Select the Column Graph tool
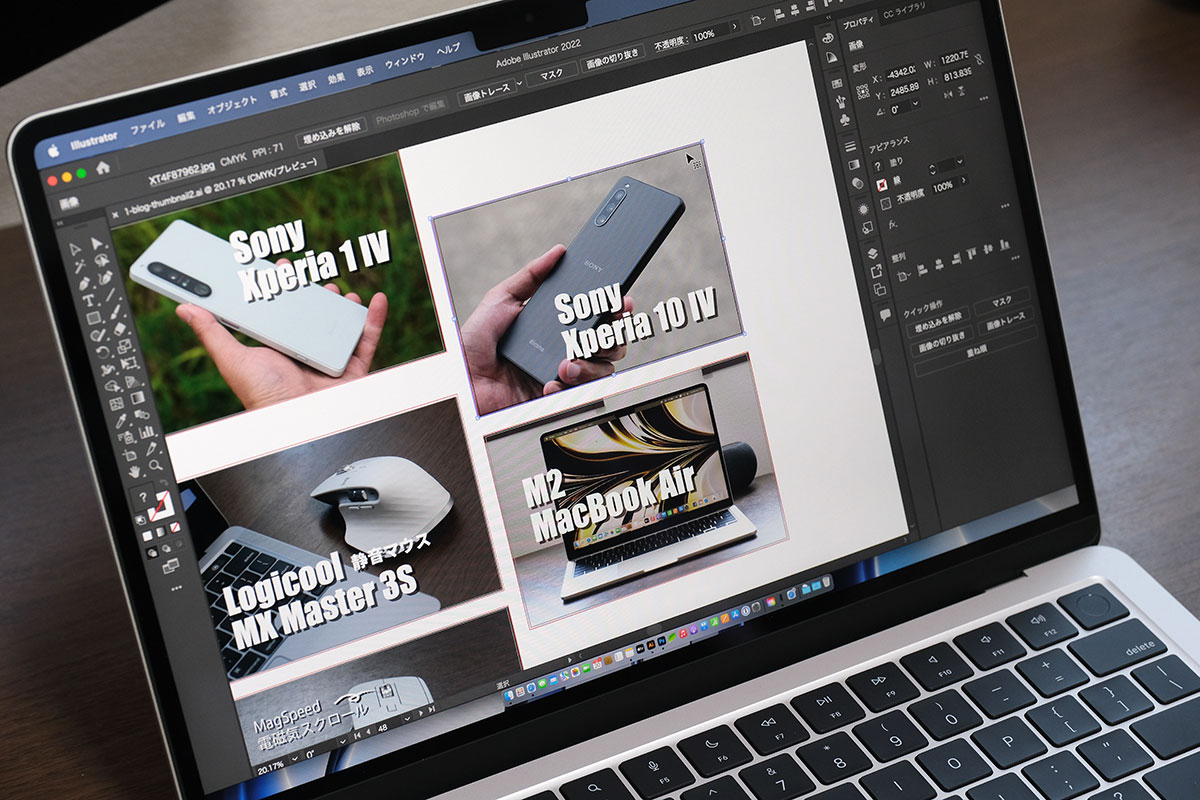The height and width of the screenshot is (800, 1200). coord(146,432)
